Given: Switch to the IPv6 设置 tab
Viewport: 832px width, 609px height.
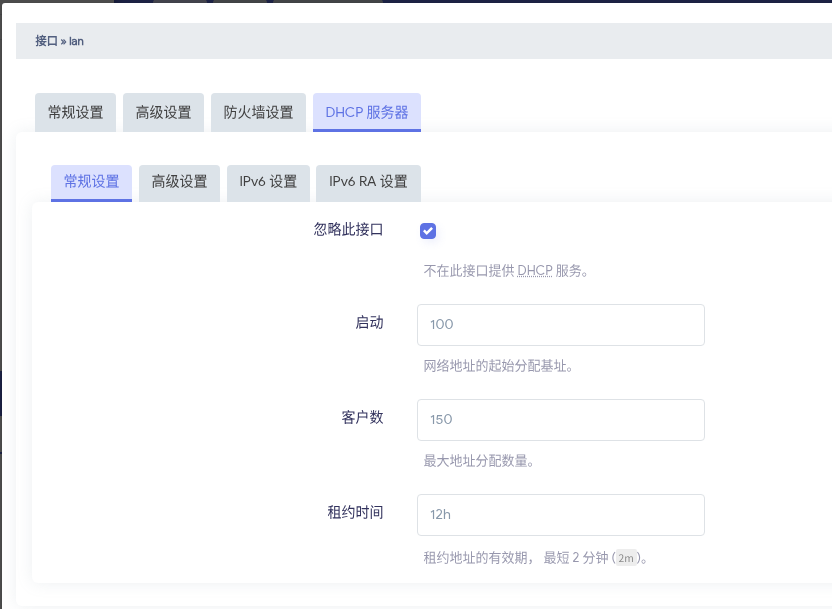Looking at the screenshot, I should click(268, 182).
